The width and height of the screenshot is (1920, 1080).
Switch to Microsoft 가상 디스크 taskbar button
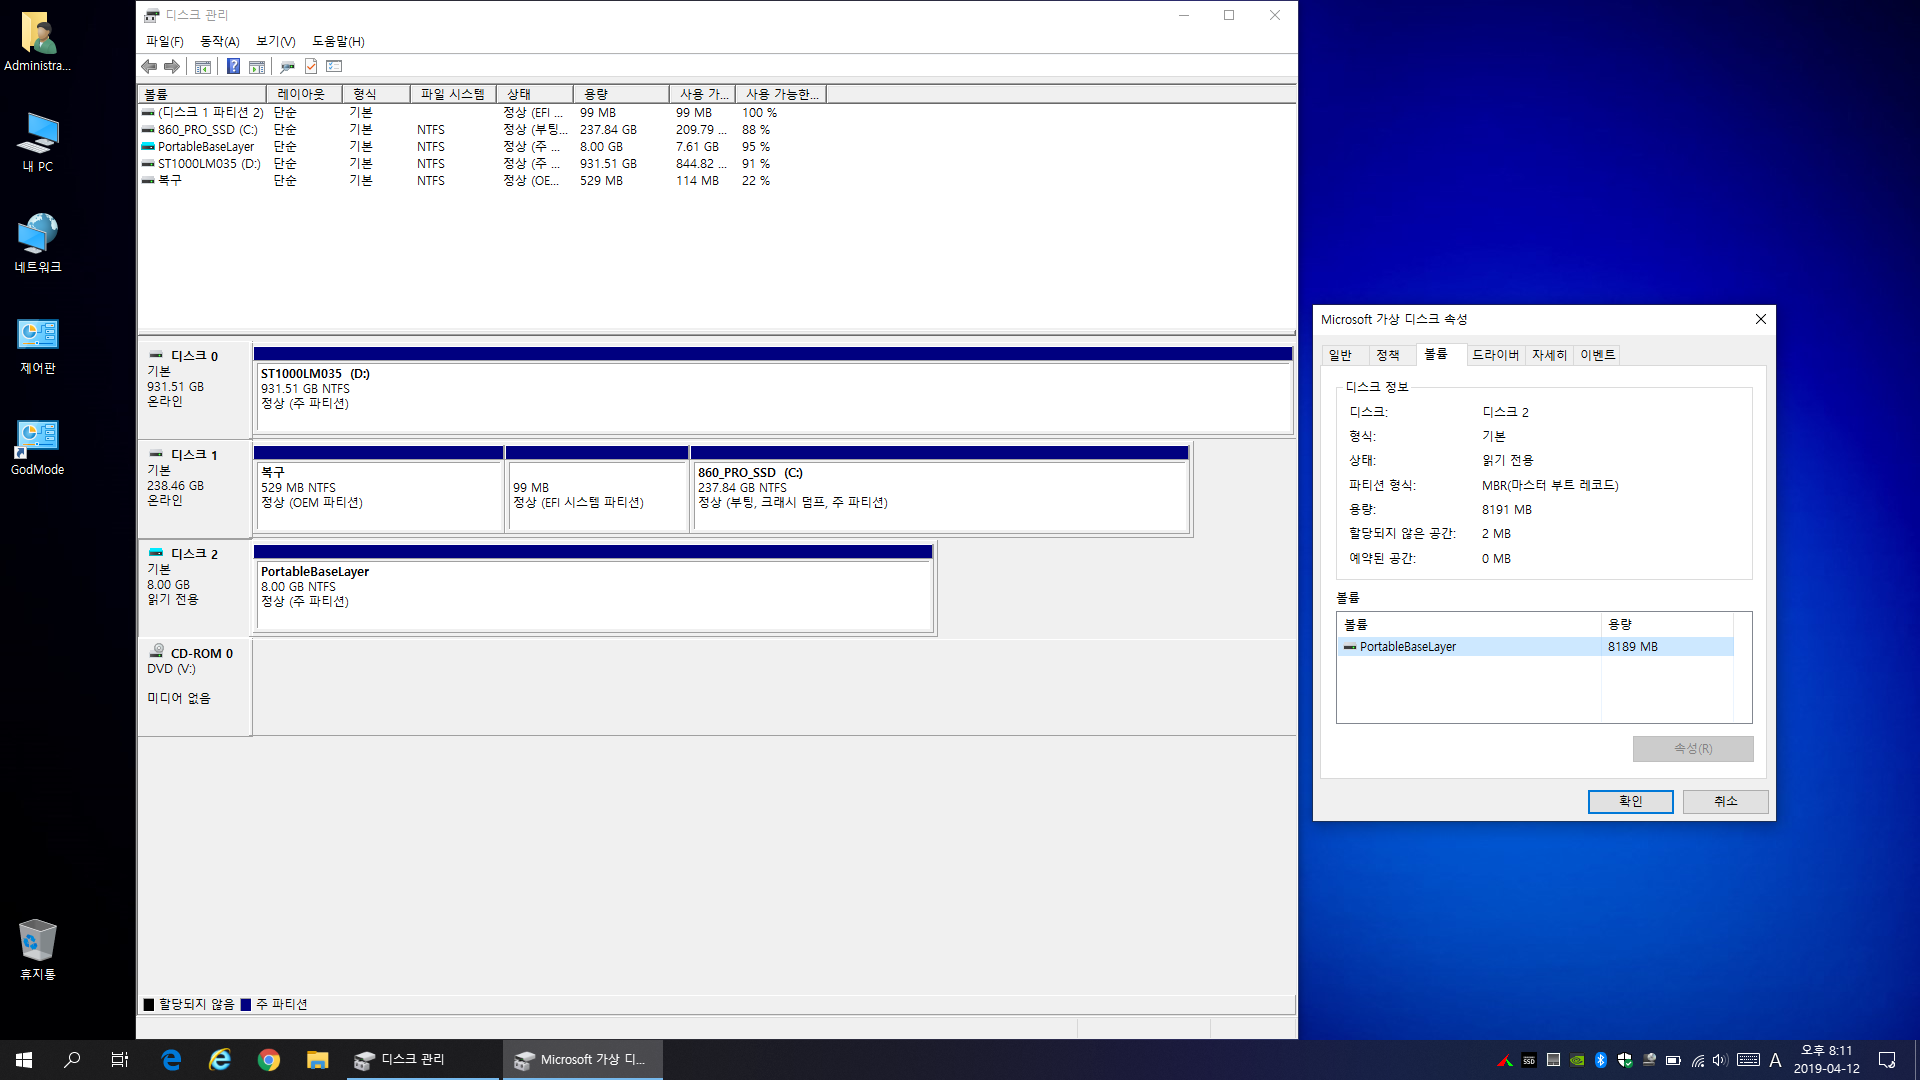[583, 1060]
